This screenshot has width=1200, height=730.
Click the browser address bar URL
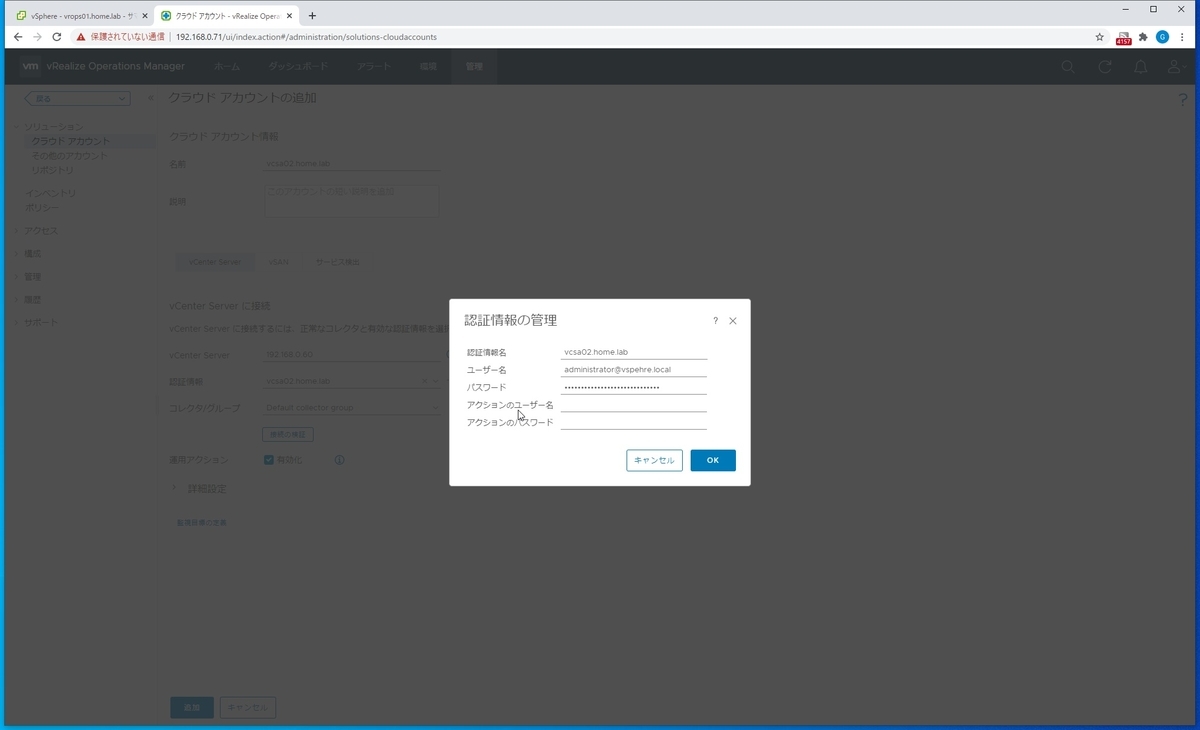pyautogui.click(x=306, y=37)
